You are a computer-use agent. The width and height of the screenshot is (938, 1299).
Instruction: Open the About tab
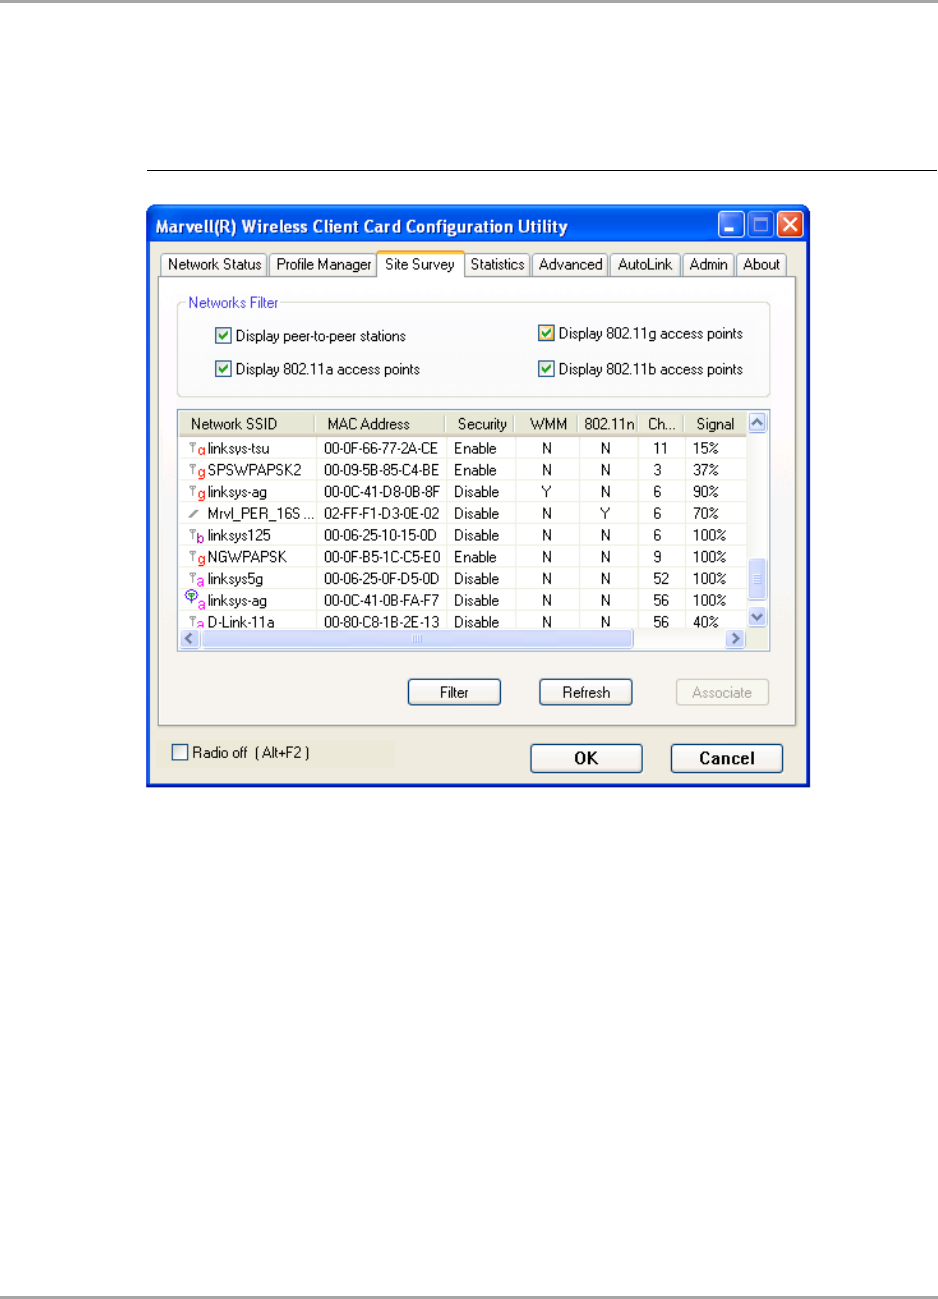pos(761,265)
